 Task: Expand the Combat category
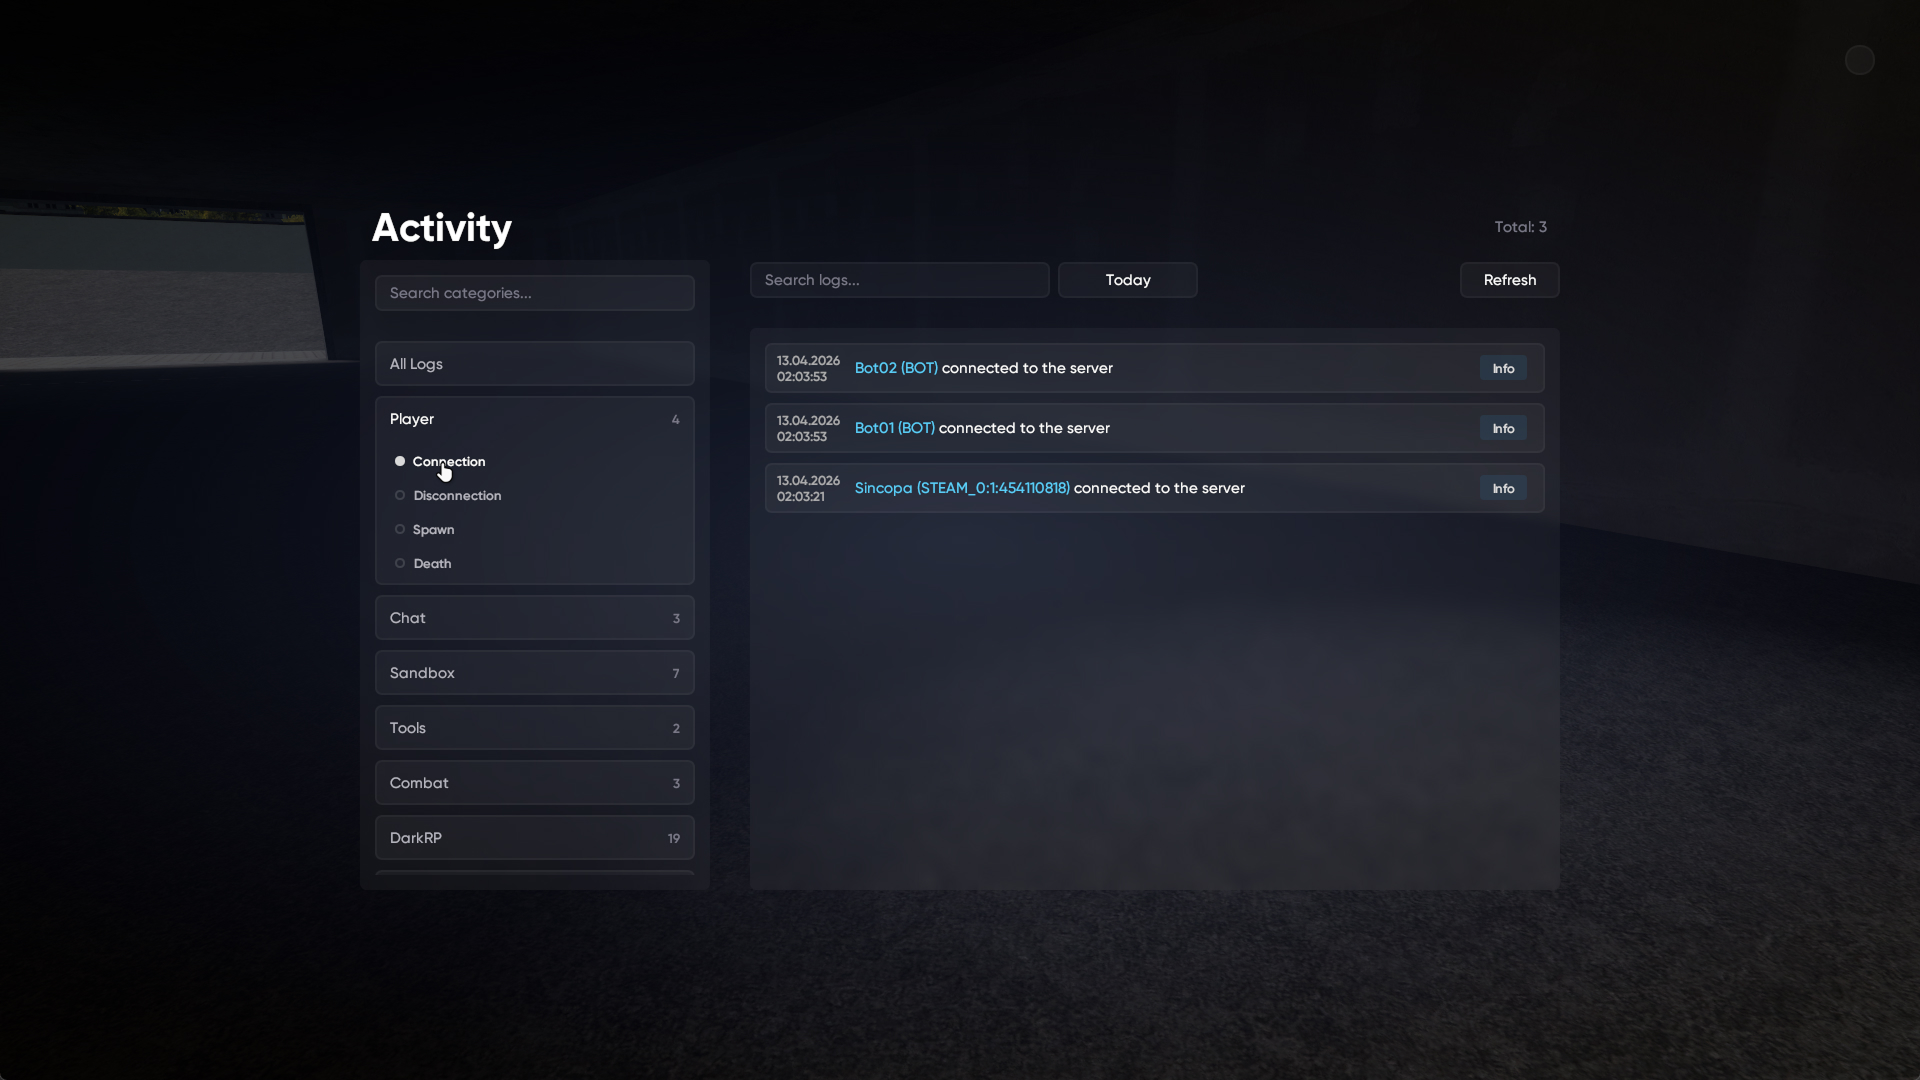535,783
